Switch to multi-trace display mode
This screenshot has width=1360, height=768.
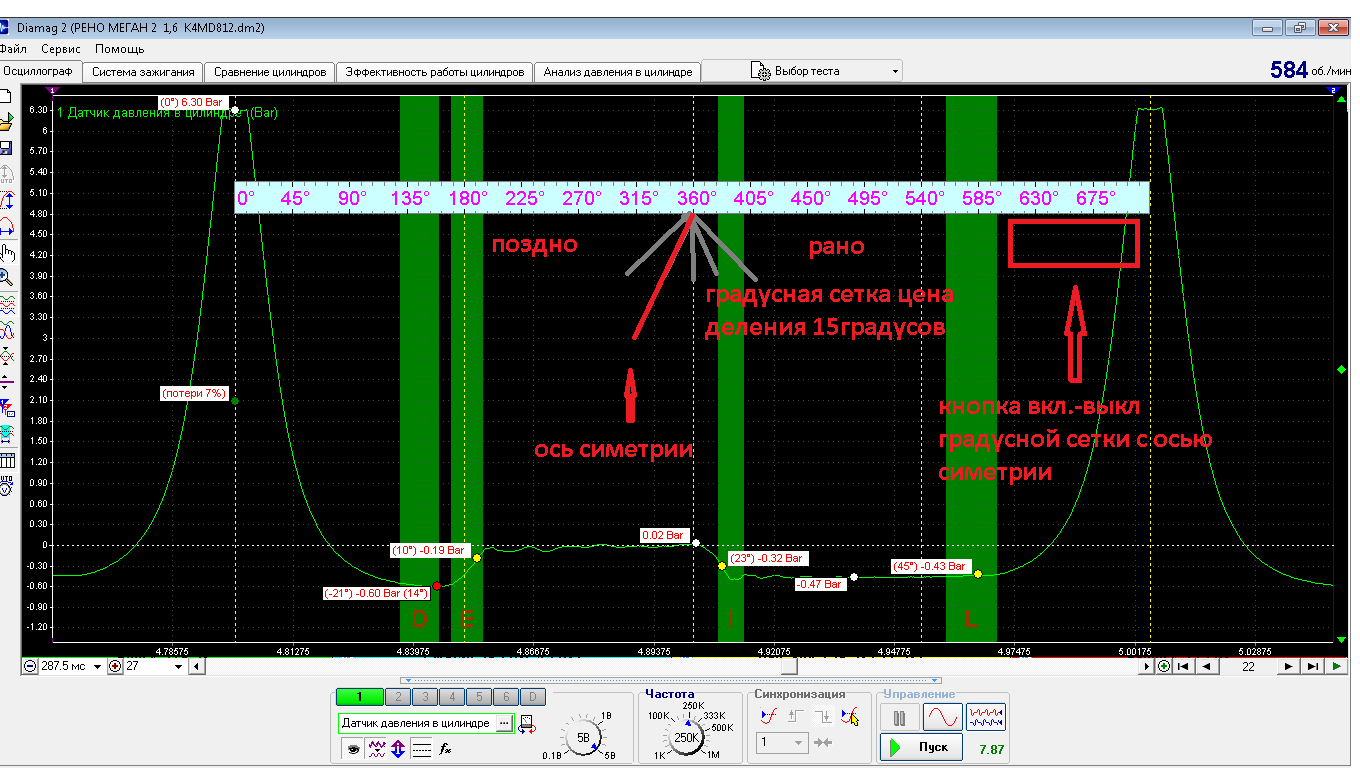[x=985, y=717]
